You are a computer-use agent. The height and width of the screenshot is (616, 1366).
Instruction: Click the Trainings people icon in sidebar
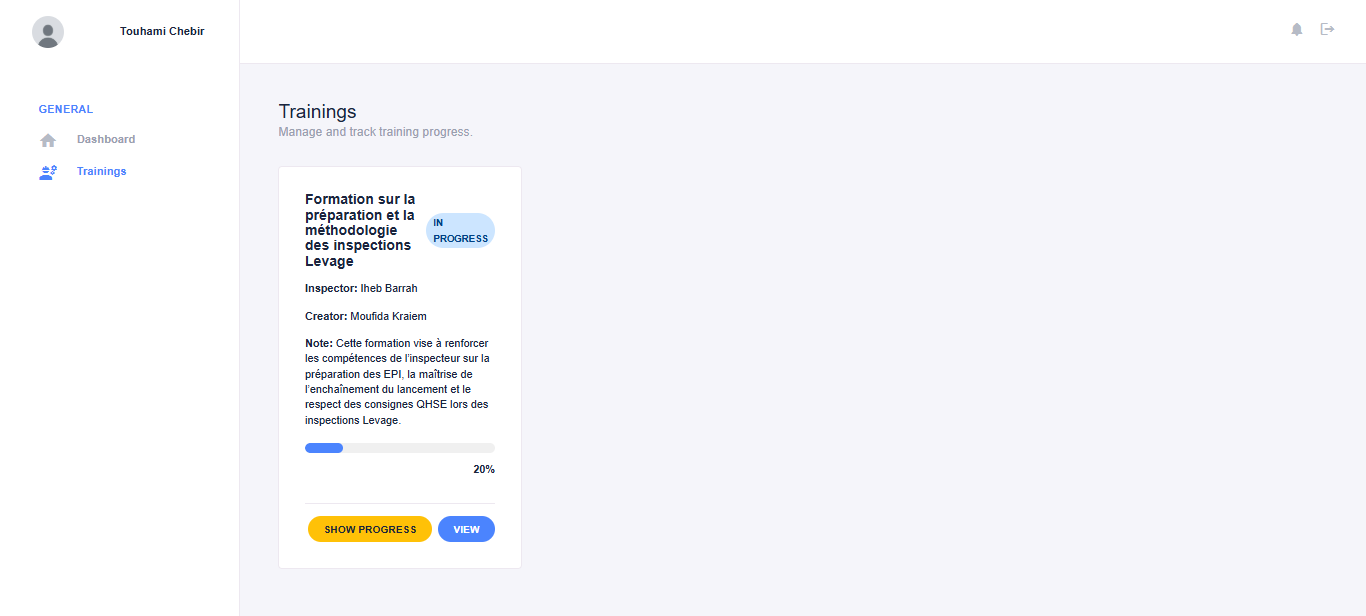tap(48, 172)
